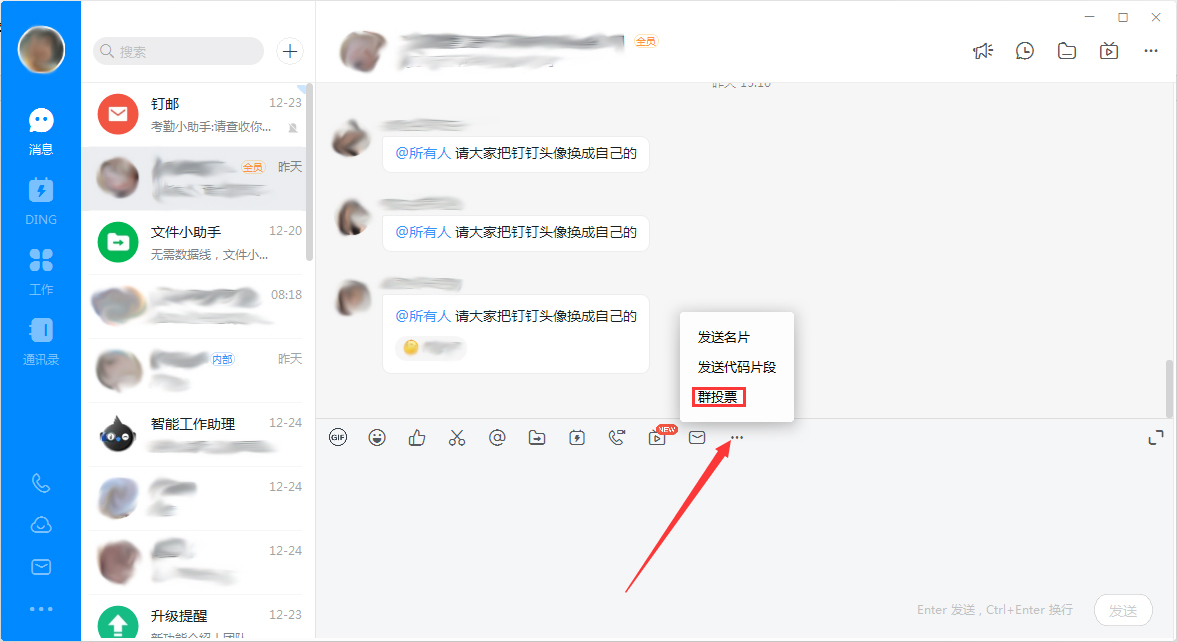Open the GIF sticker picker
The image size is (1177, 642).
pyautogui.click(x=337, y=437)
